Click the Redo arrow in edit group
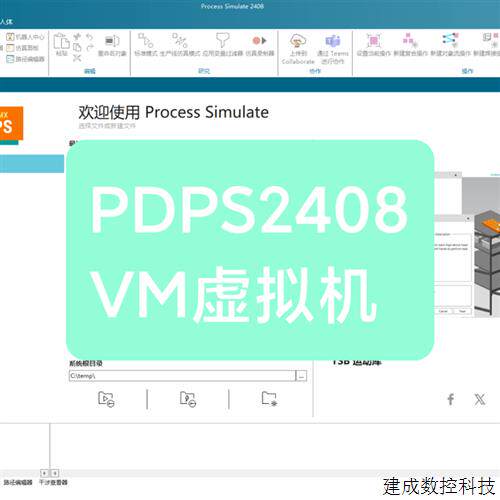The height and width of the screenshot is (500, 500). click(89, 48)
